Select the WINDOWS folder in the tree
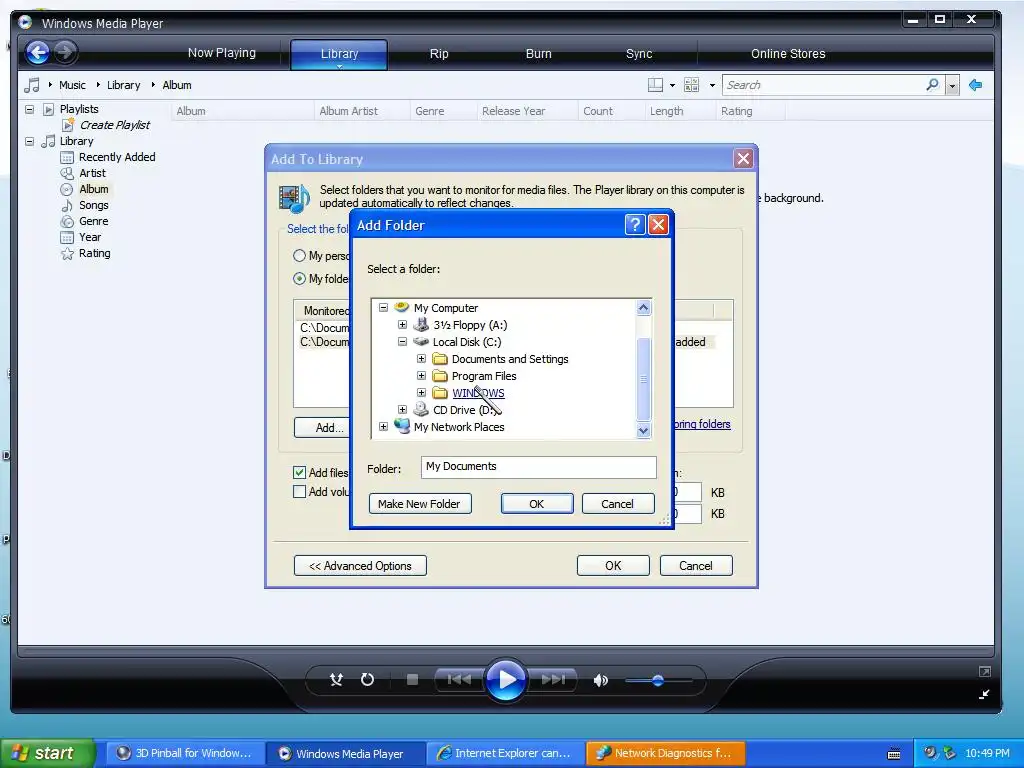Viewport: 1024px width, 768px height. (478, 393)
